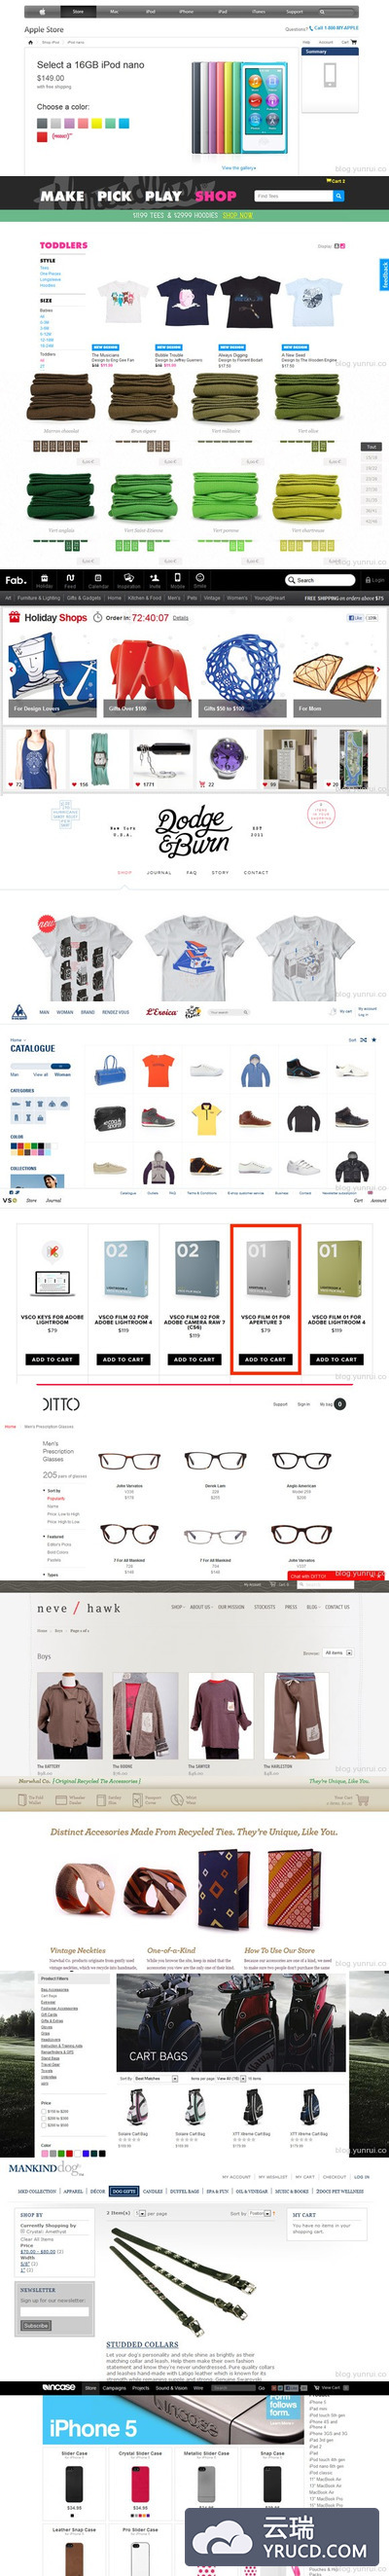Click the blue search icon beside Find Tees
The image size is (389, 2576).
[x=338, y=196]
